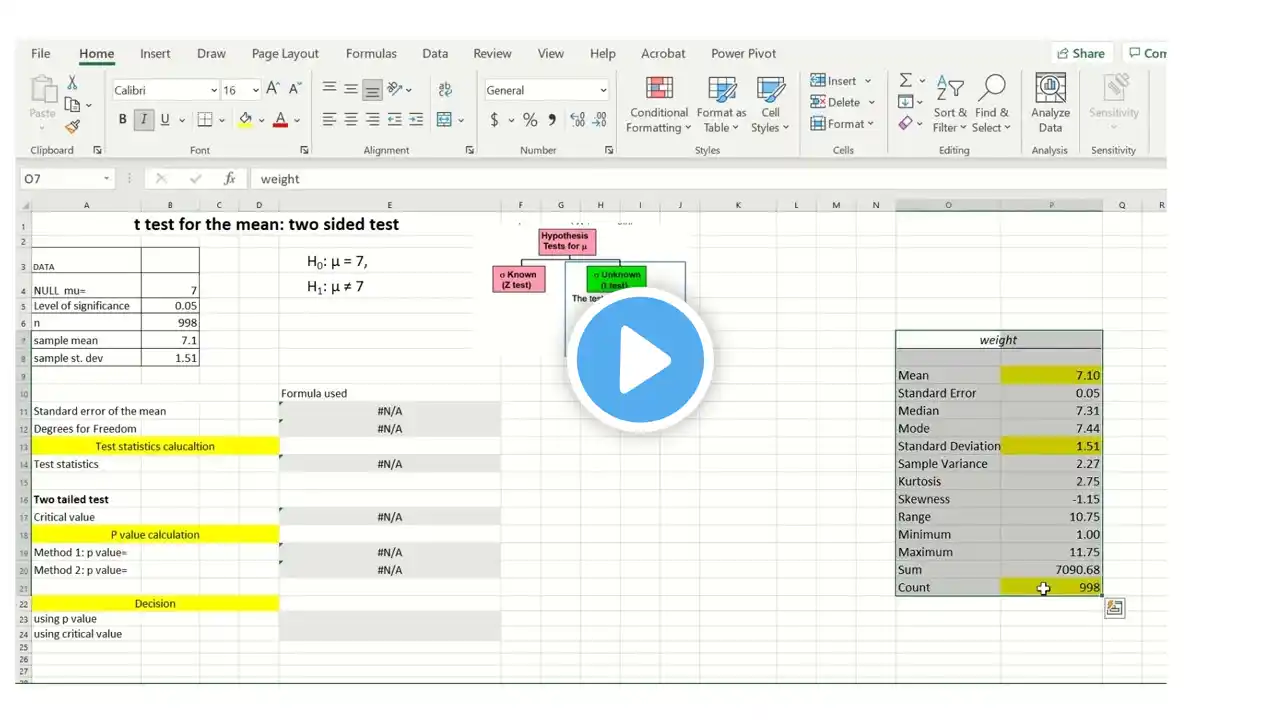Switch to the Insert tab
Image resolution: width=1280 pixels, height=720 pixels.
click(x=155, y=54)
